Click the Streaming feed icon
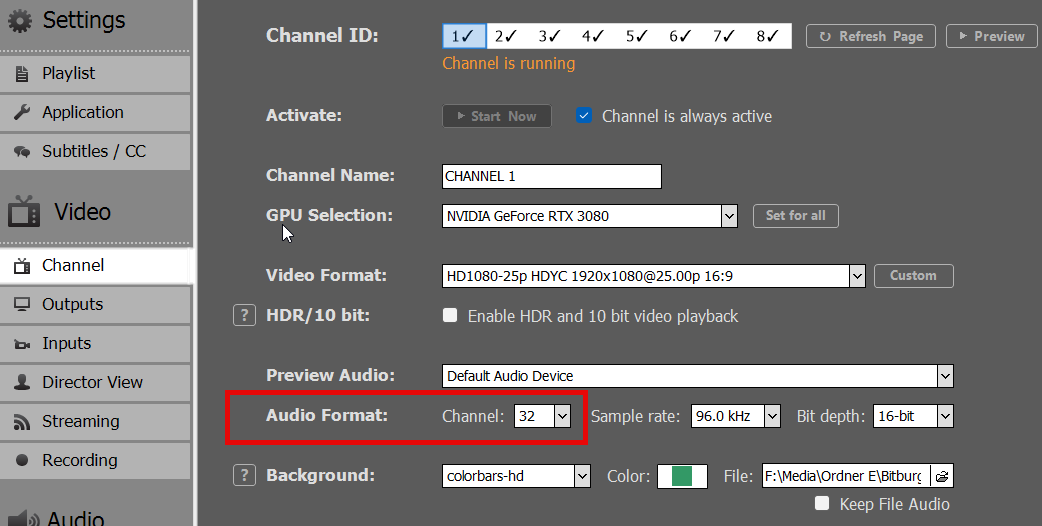The height and width of the screenshot is (526, 1042). pos(22,422)
